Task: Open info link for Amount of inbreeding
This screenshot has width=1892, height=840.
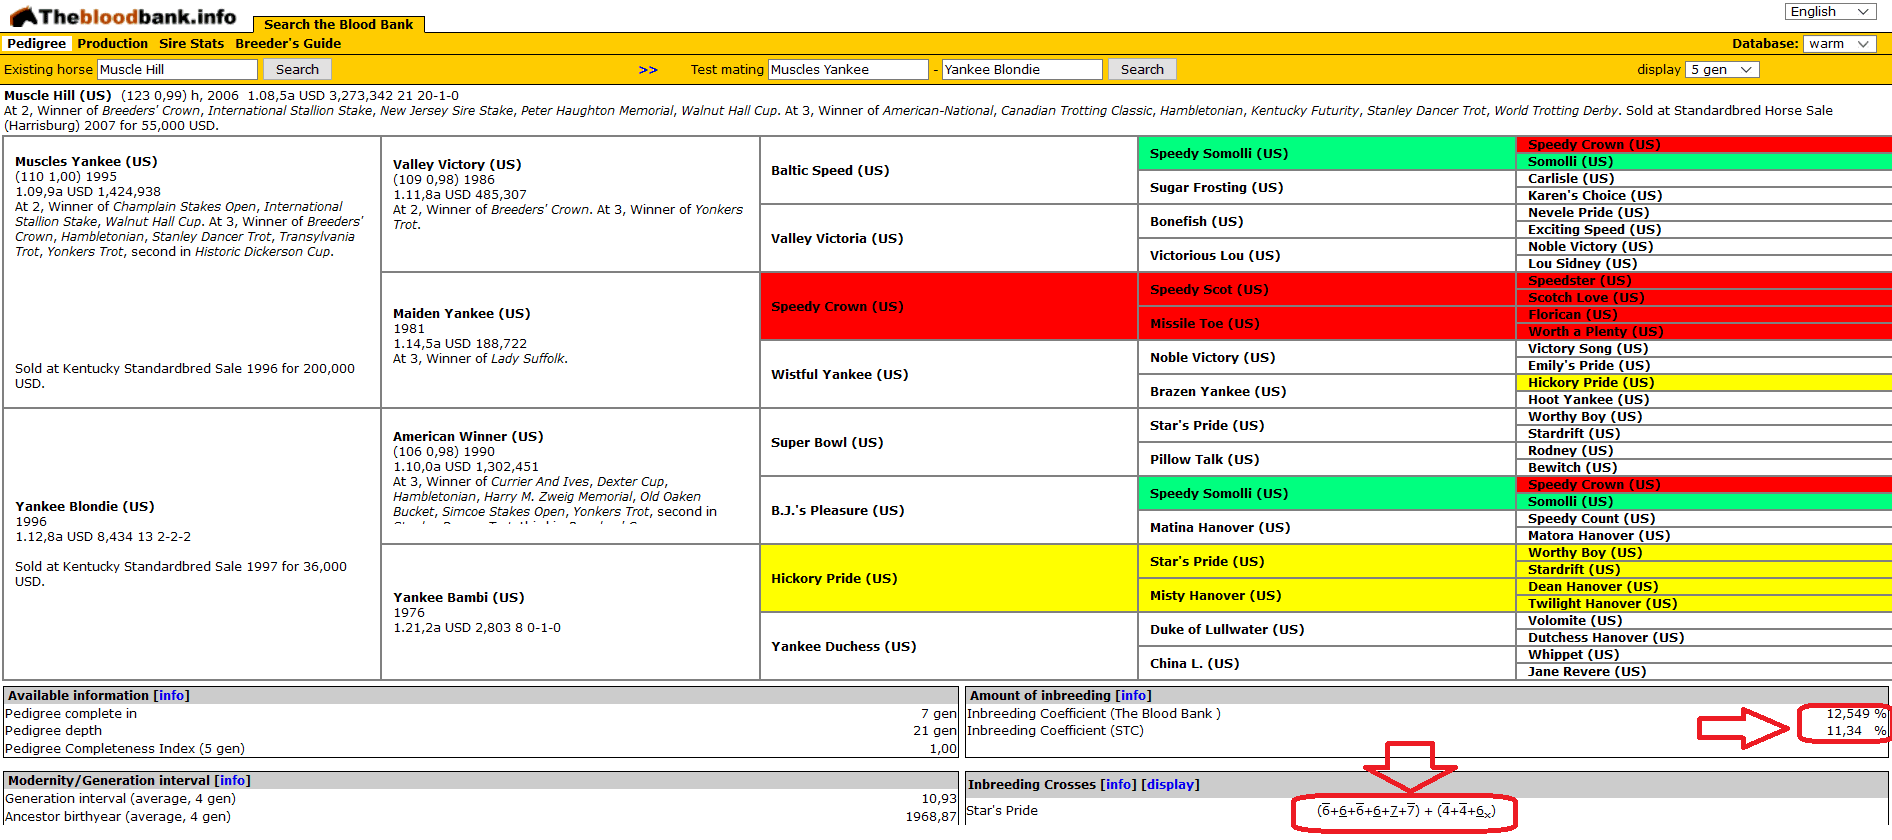Action: coord(1133,695)
